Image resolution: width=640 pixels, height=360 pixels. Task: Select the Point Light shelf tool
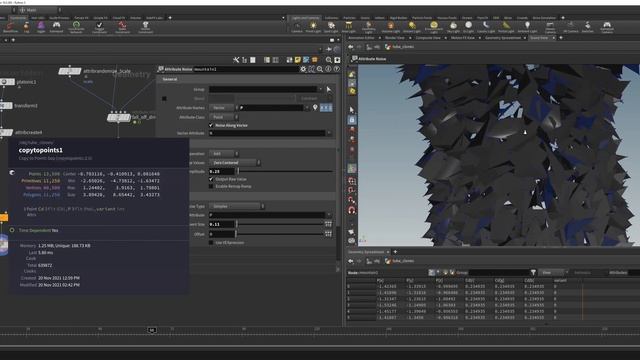[313, 27]
